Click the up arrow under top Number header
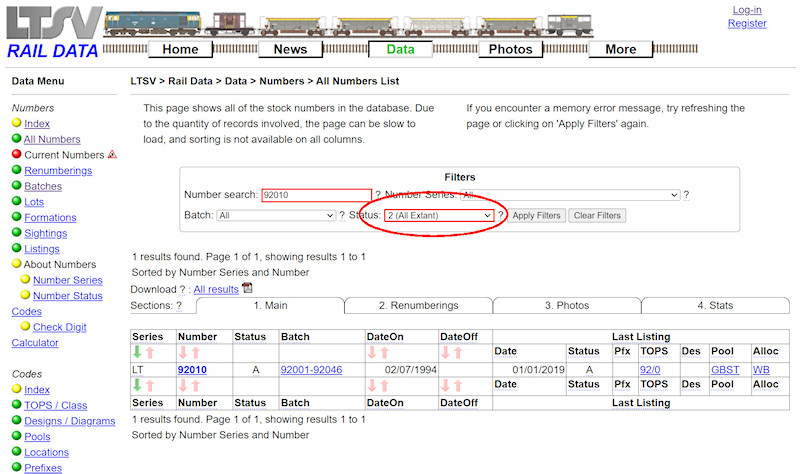The width and height of the screenshot is (800, 474). [197, 353]
